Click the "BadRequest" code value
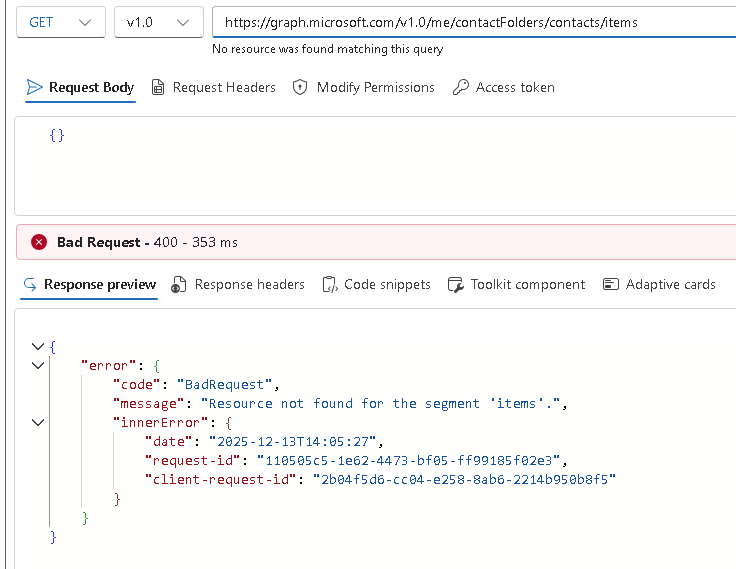736x569 pixels. 224,385
